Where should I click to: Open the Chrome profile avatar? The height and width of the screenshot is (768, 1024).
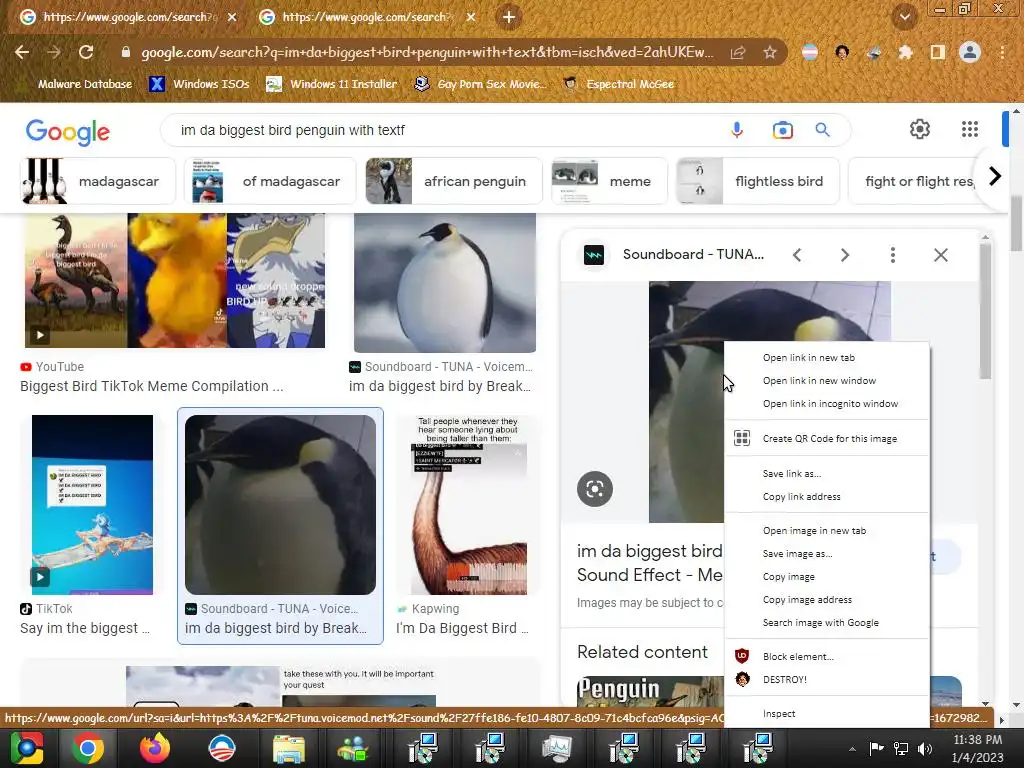(x=970, y=52)
